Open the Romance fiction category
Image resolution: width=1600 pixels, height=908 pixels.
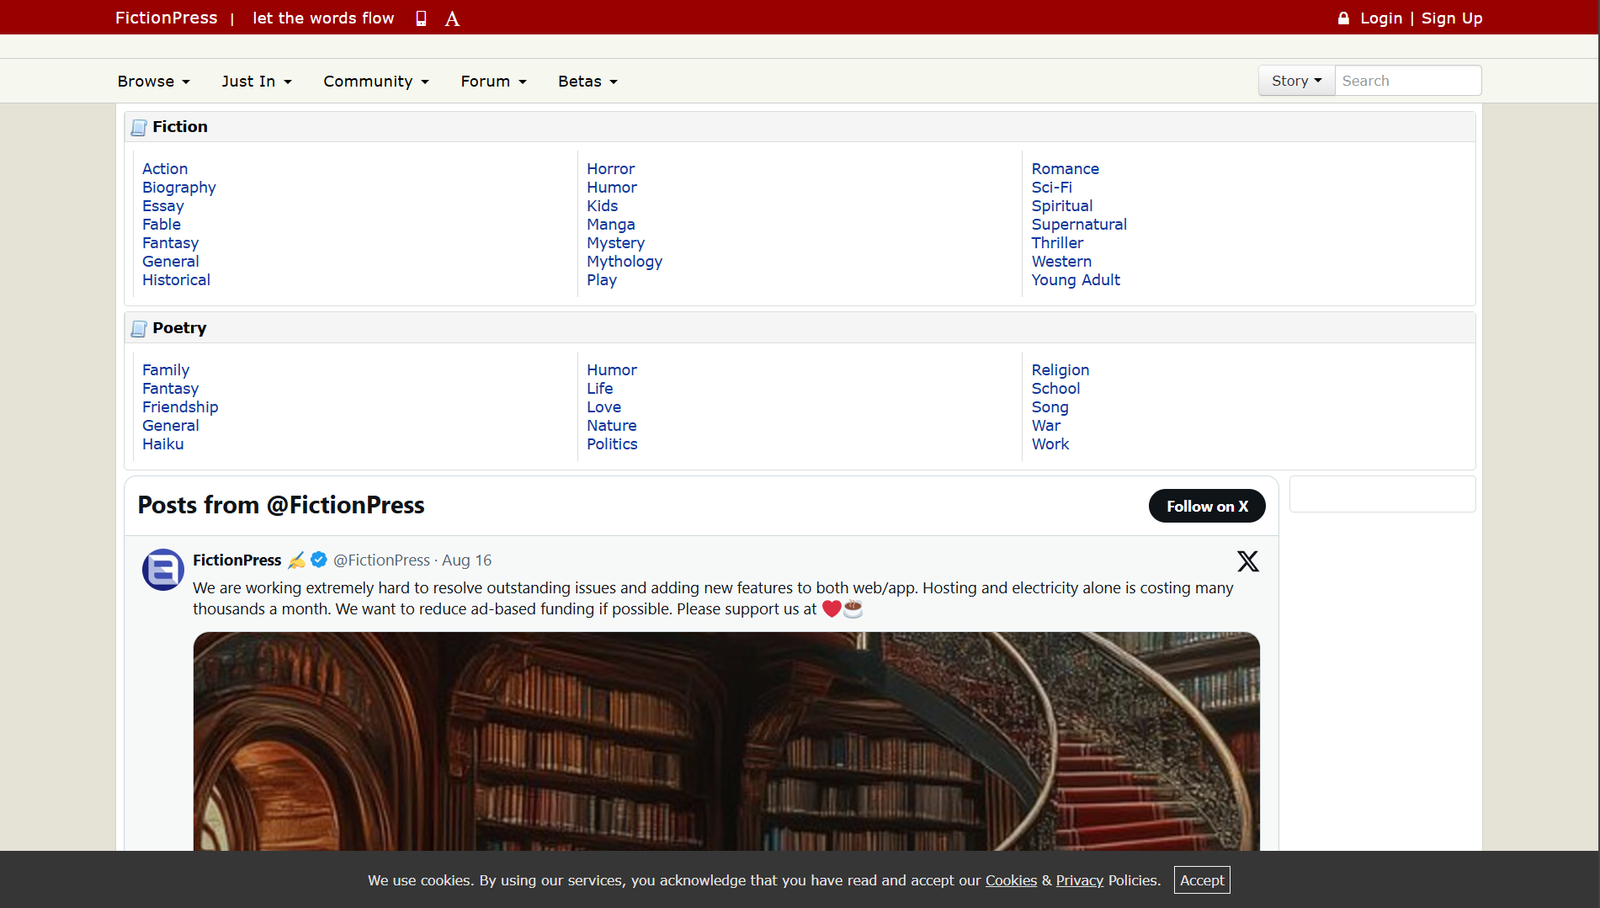(1065, 169)
